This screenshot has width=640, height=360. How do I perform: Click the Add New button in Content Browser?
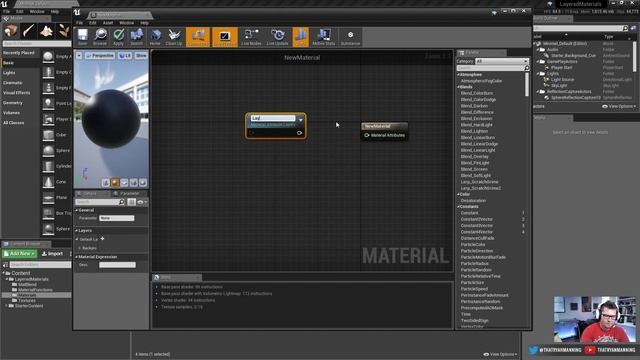(x=20, y=254)
